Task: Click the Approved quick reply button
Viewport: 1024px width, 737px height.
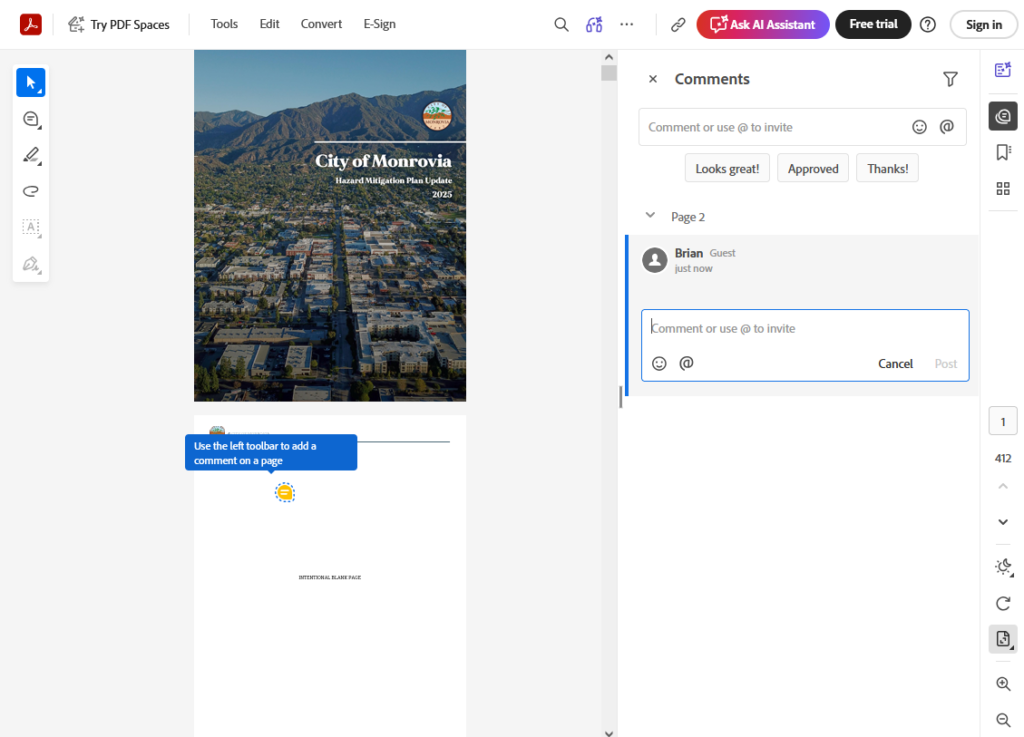Action: pyautogui.click(x=812, y=168)
